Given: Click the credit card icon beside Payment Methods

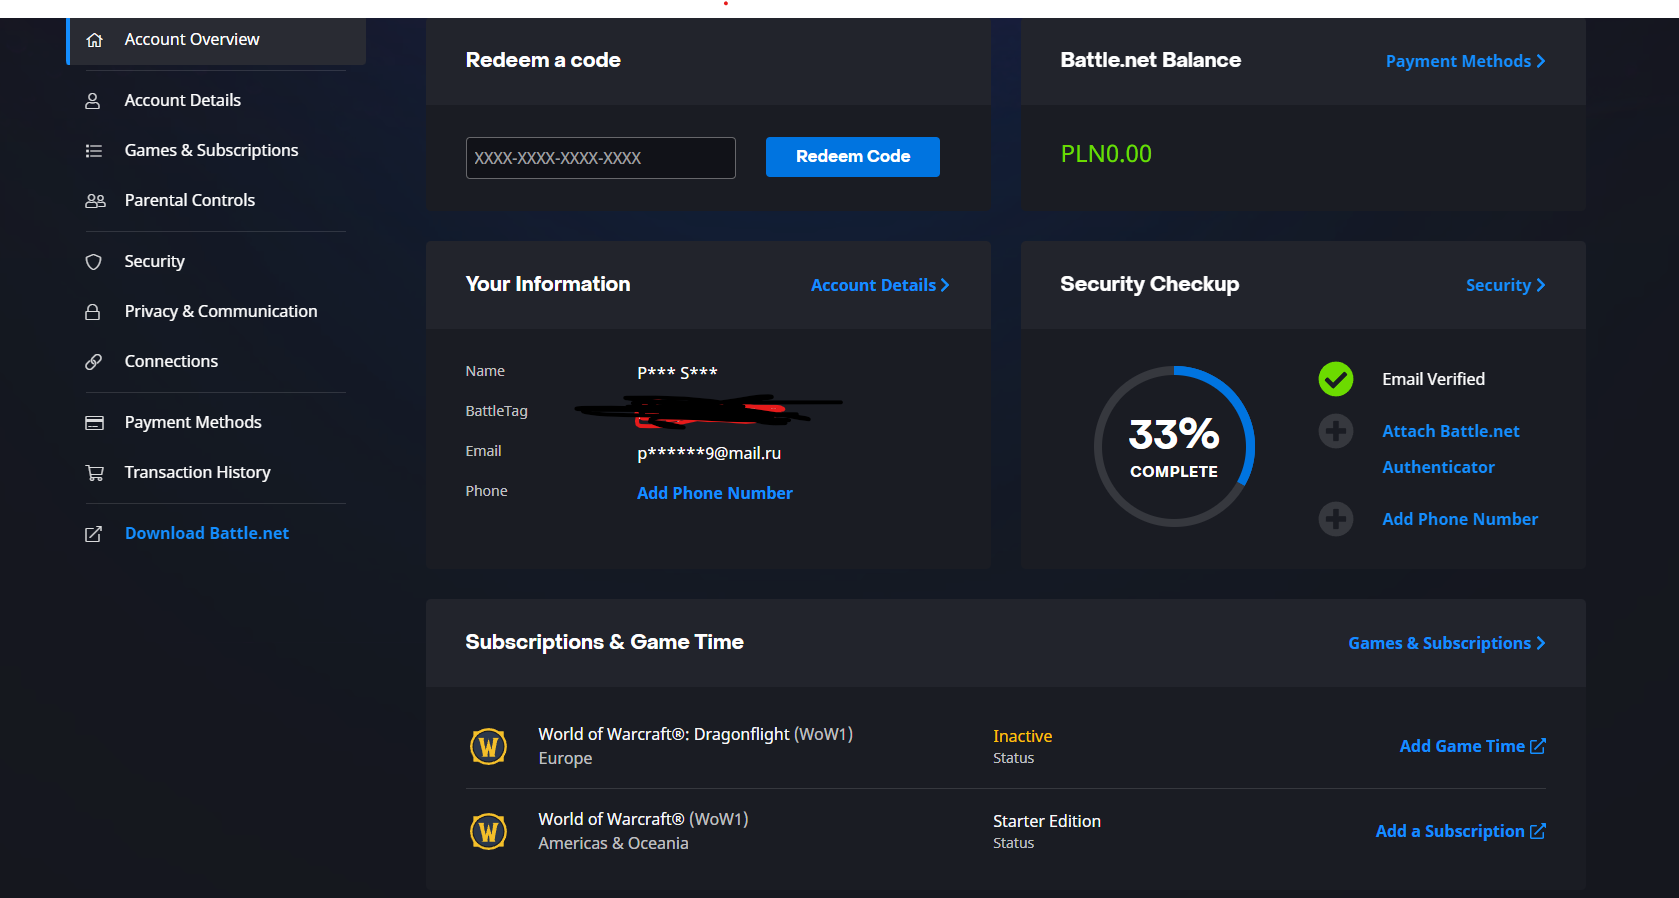Looking at the screenshot, I should tap(94, 423).
